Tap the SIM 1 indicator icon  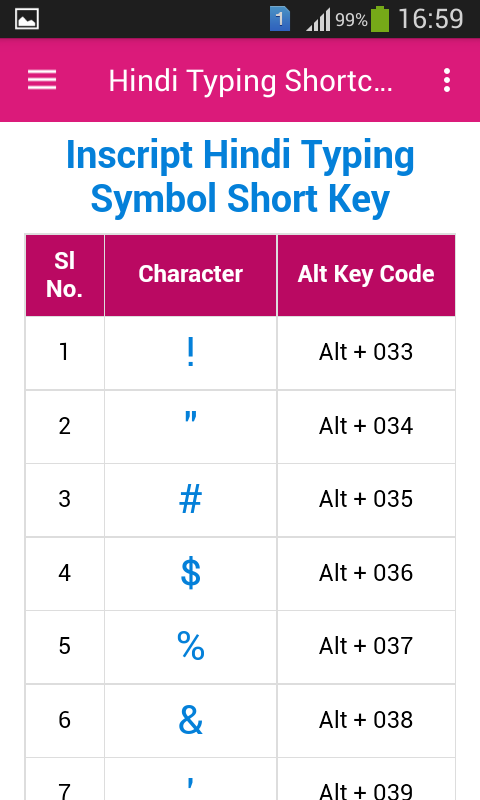pos(280,19)
